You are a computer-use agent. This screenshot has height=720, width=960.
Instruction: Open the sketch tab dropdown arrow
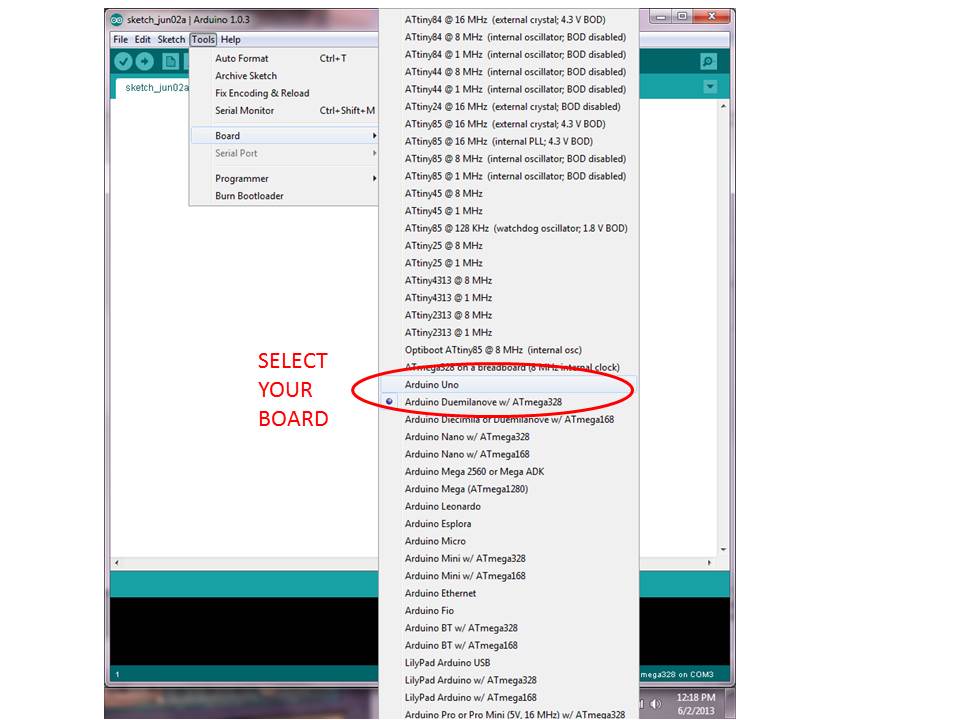click(709, 86)
